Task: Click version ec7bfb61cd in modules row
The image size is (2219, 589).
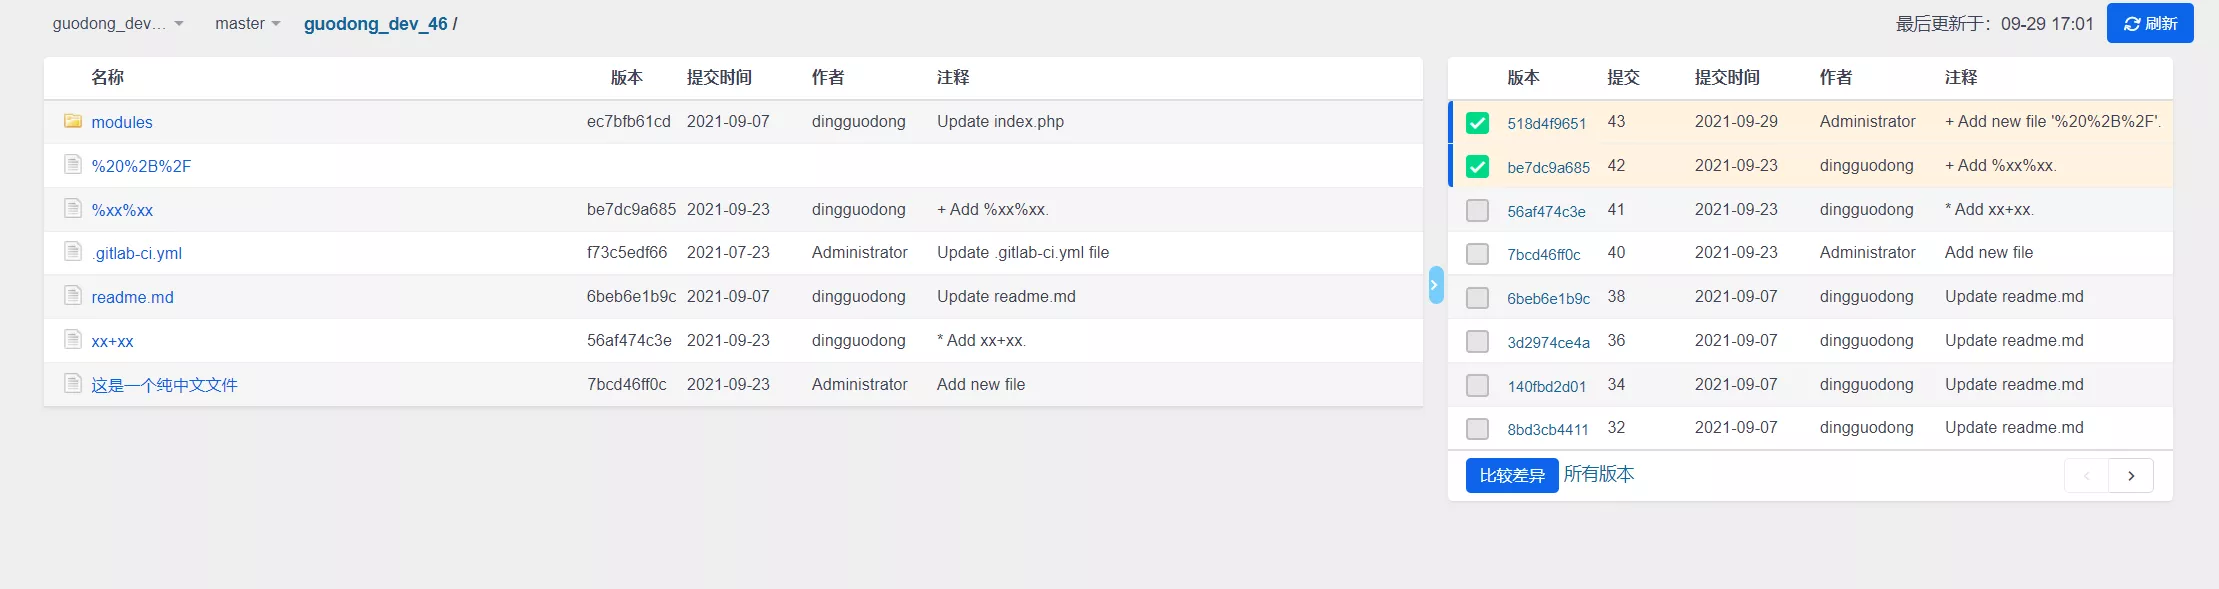Action: [629, 121]
